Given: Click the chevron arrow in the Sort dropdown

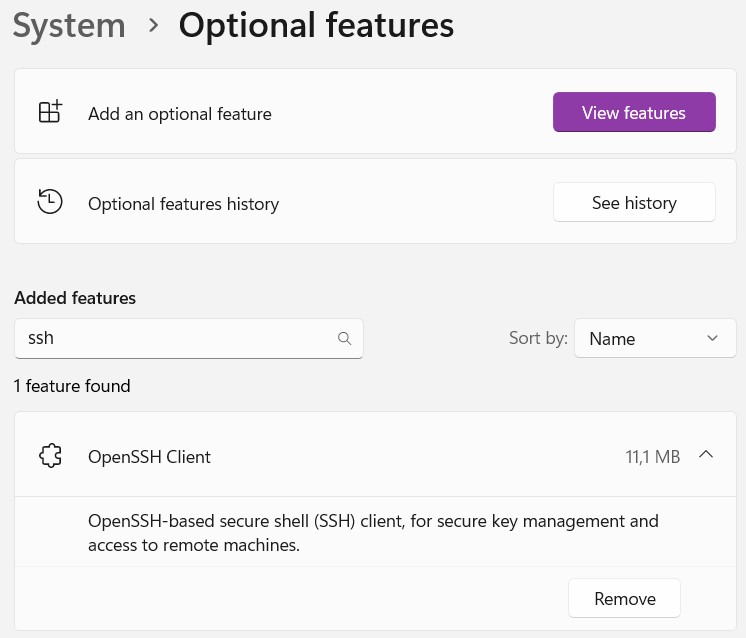Looking at the screenshot, I should click(712, 338).
